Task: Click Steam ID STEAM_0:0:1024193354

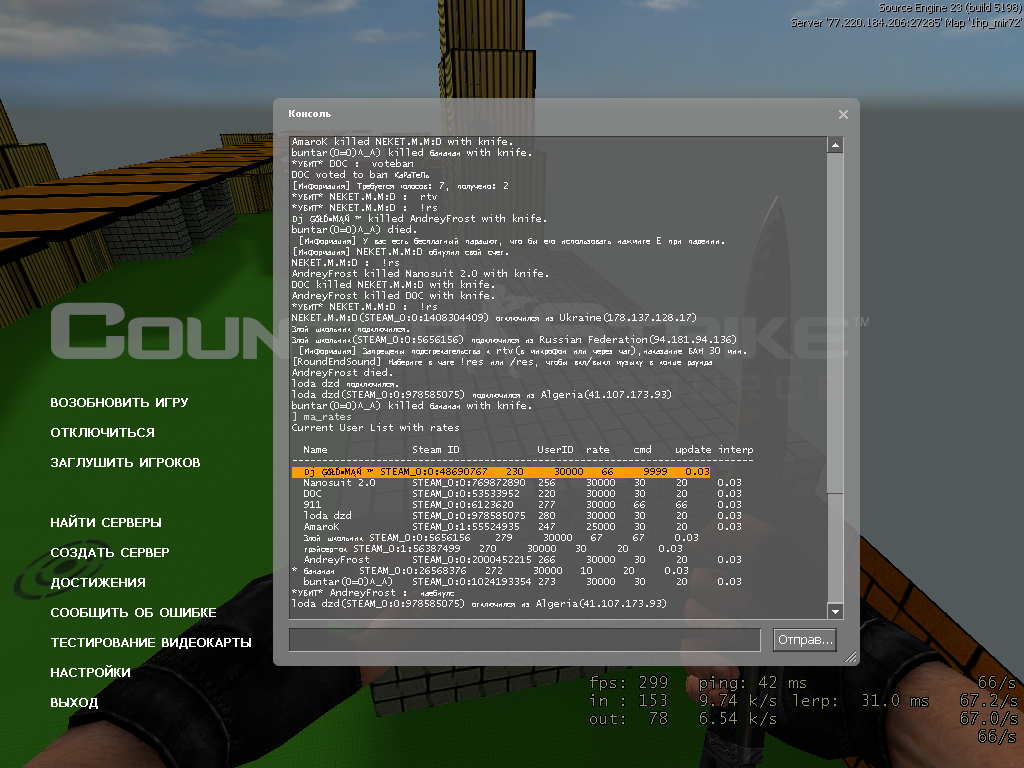Action: point(472,582)
